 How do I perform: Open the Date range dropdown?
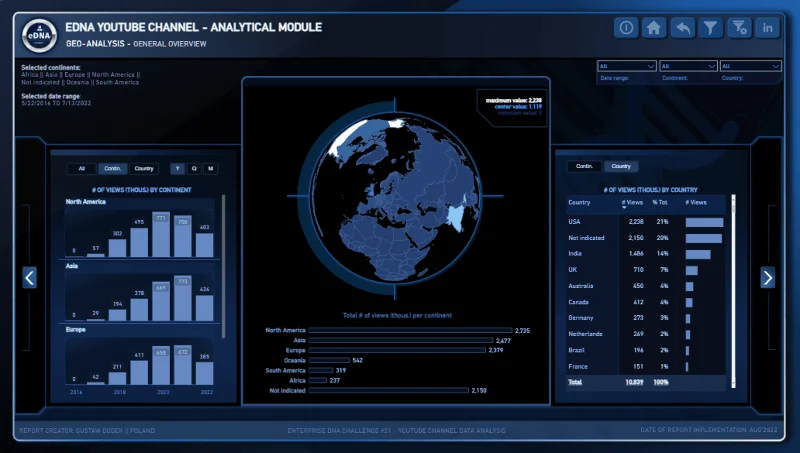627,66
